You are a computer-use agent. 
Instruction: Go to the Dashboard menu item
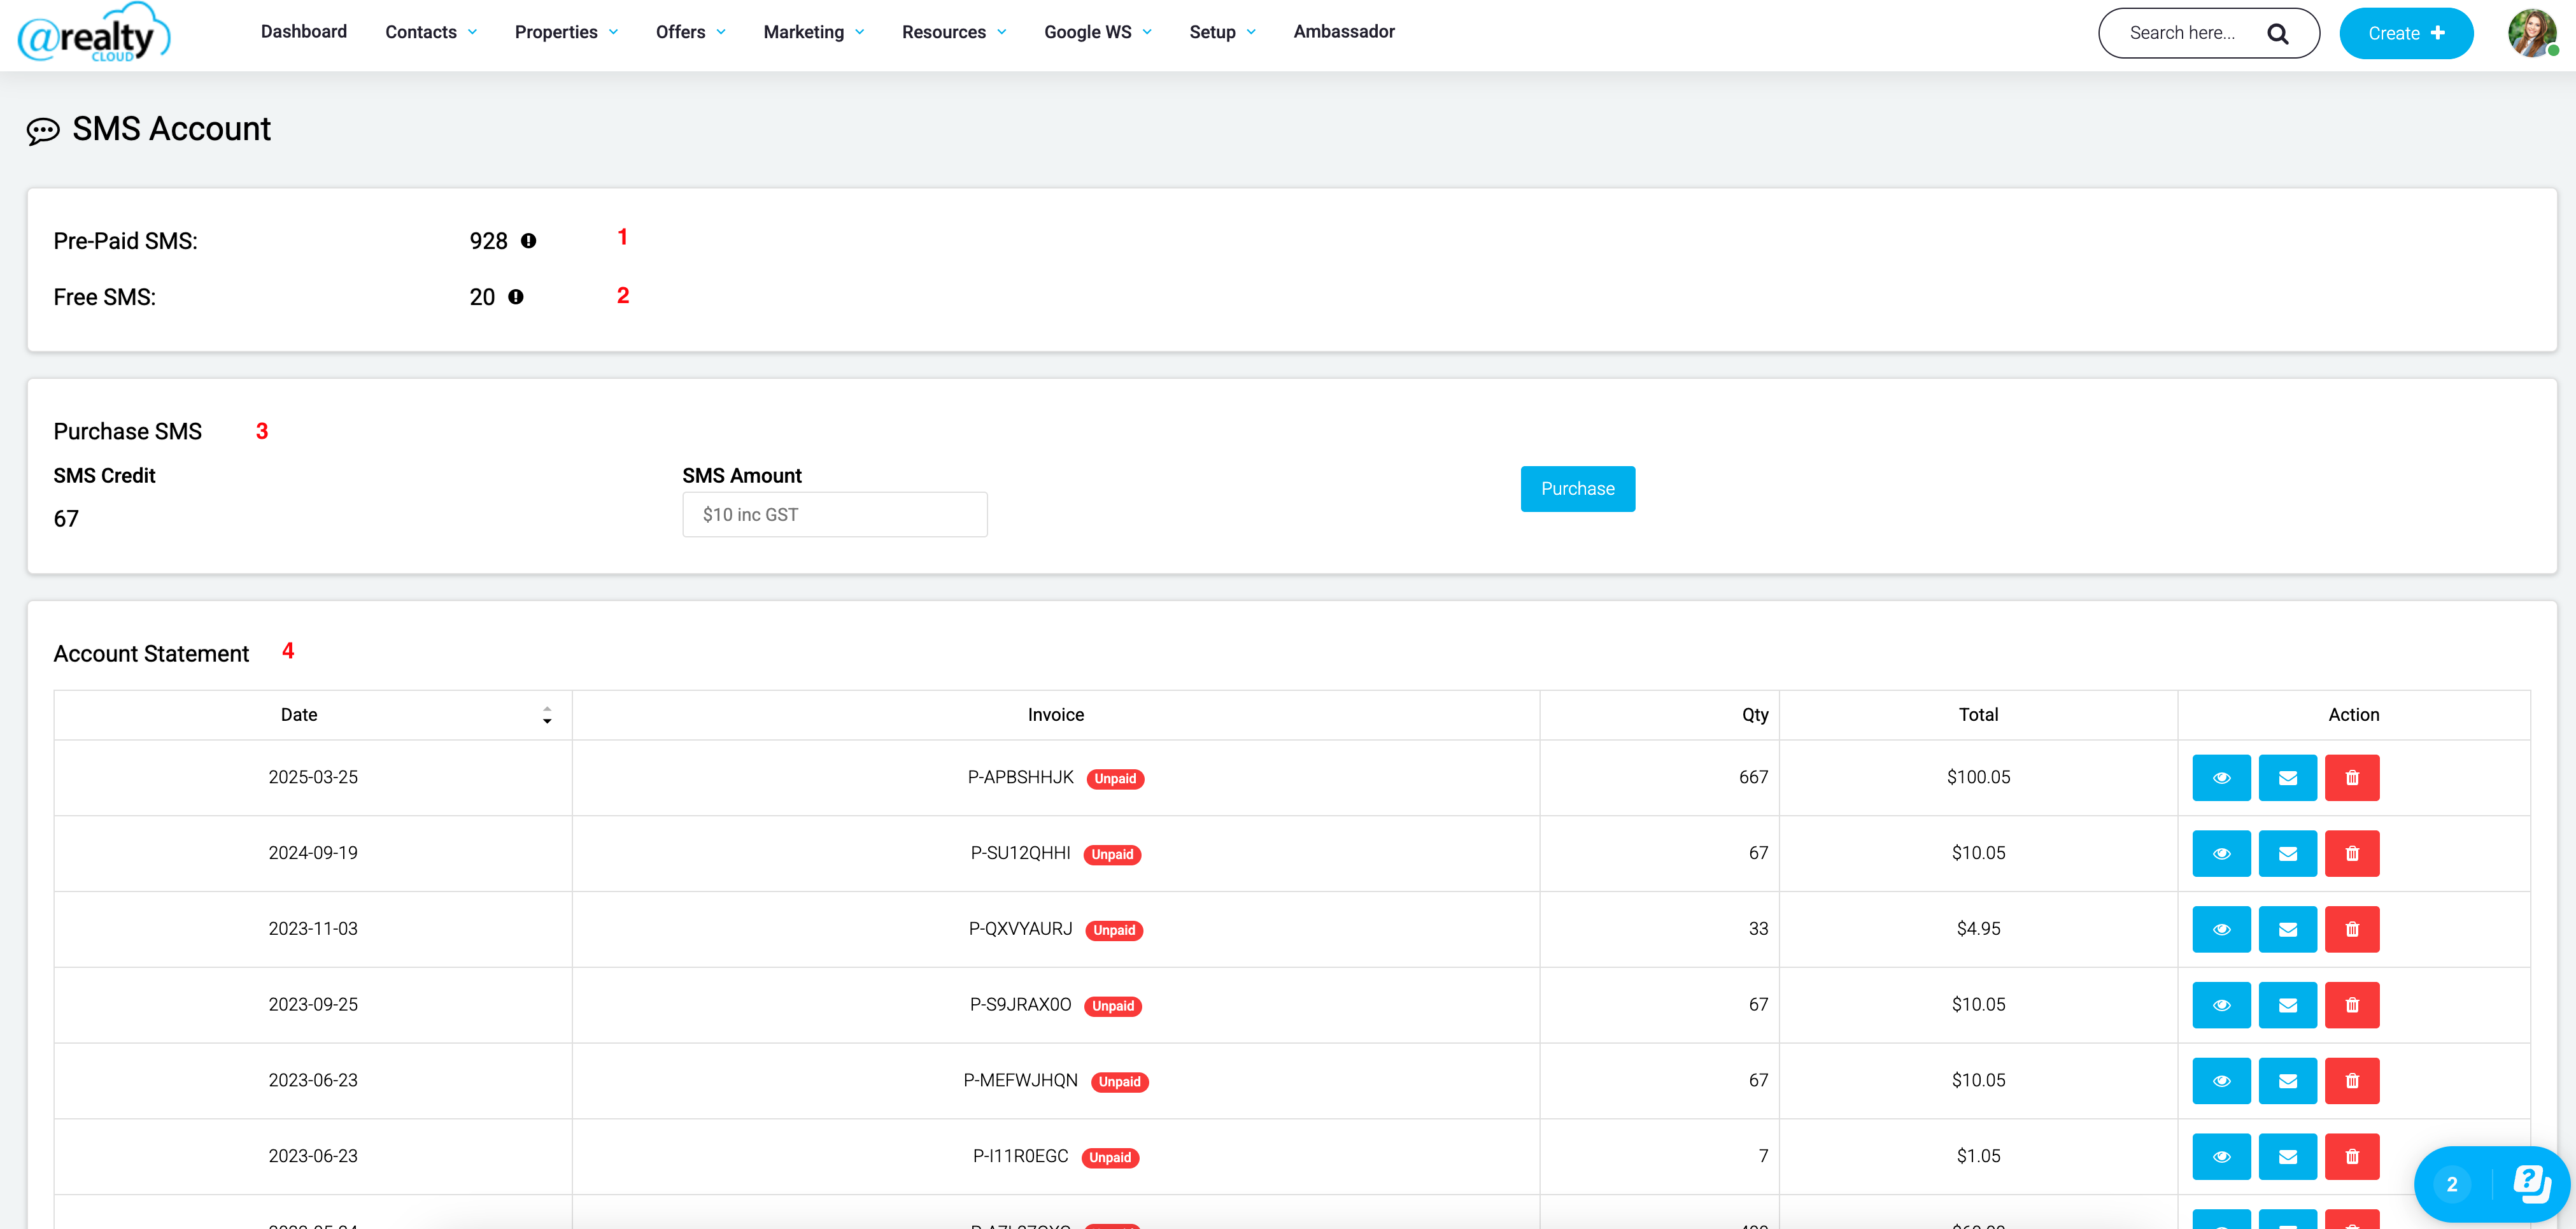pyautogui.click(x=304, y=32)
